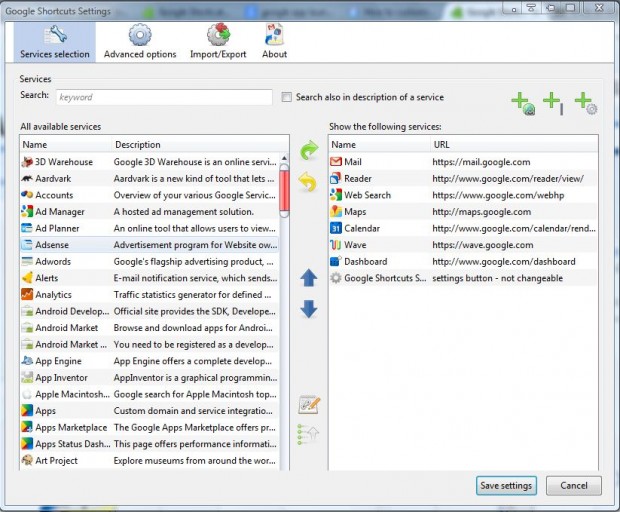Click the keyword search field
This screenshot has width=620, height=512.
pos(164,97)
